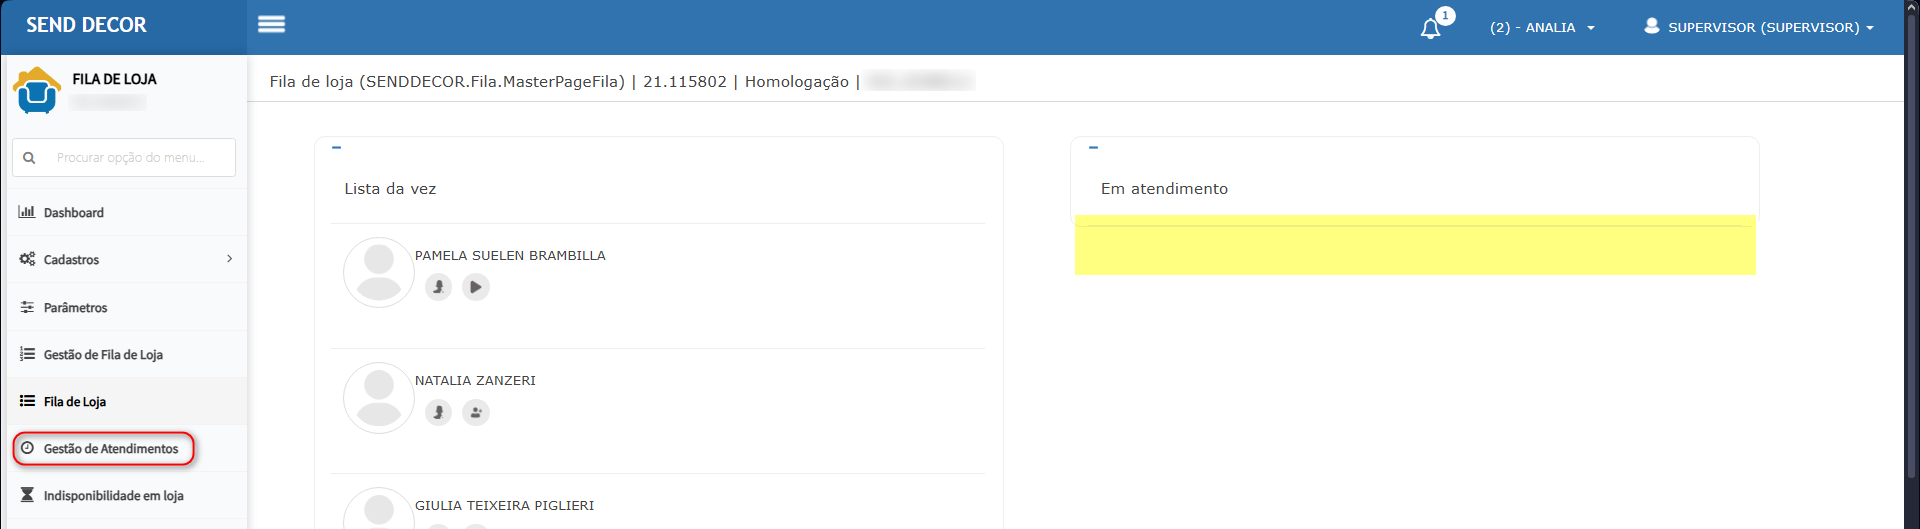Click Natalia Zanzeri's add-person icon
This screenshot has height=529, width=1920.
(476, 412)
